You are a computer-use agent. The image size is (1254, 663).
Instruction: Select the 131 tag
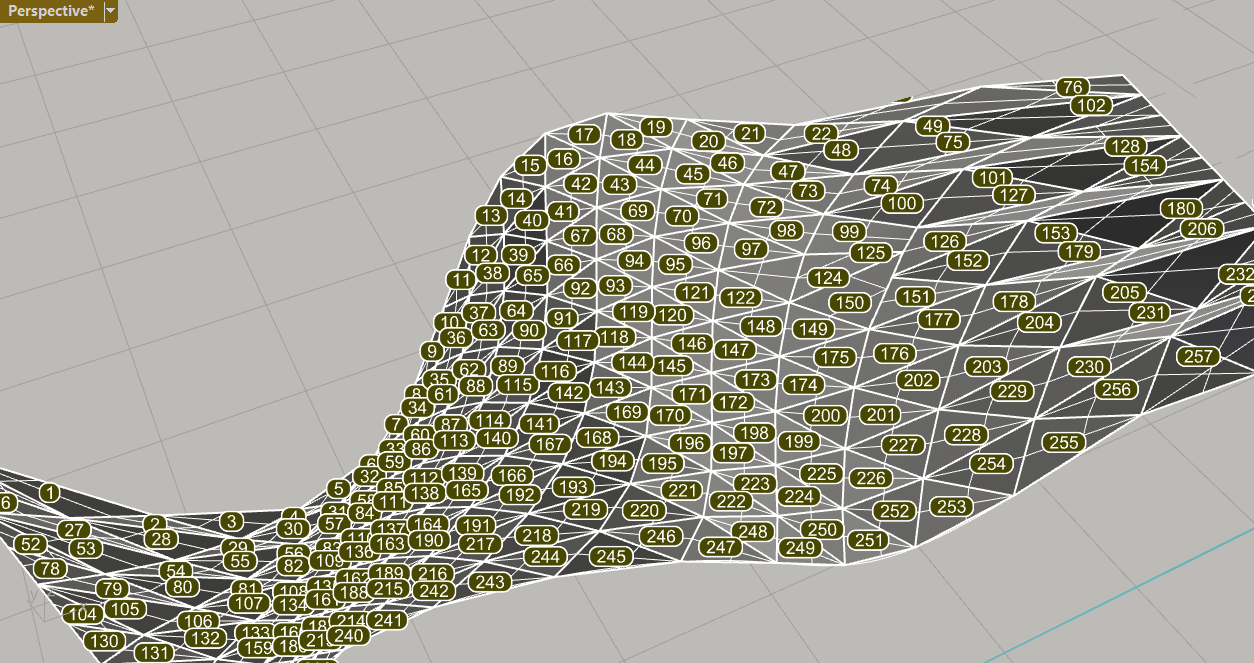[155, 653]
